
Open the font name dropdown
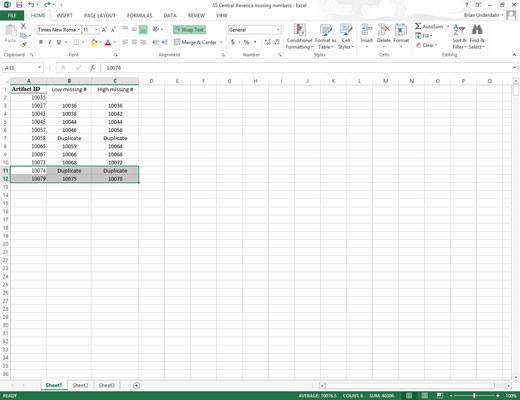click(x=79, y=30)
